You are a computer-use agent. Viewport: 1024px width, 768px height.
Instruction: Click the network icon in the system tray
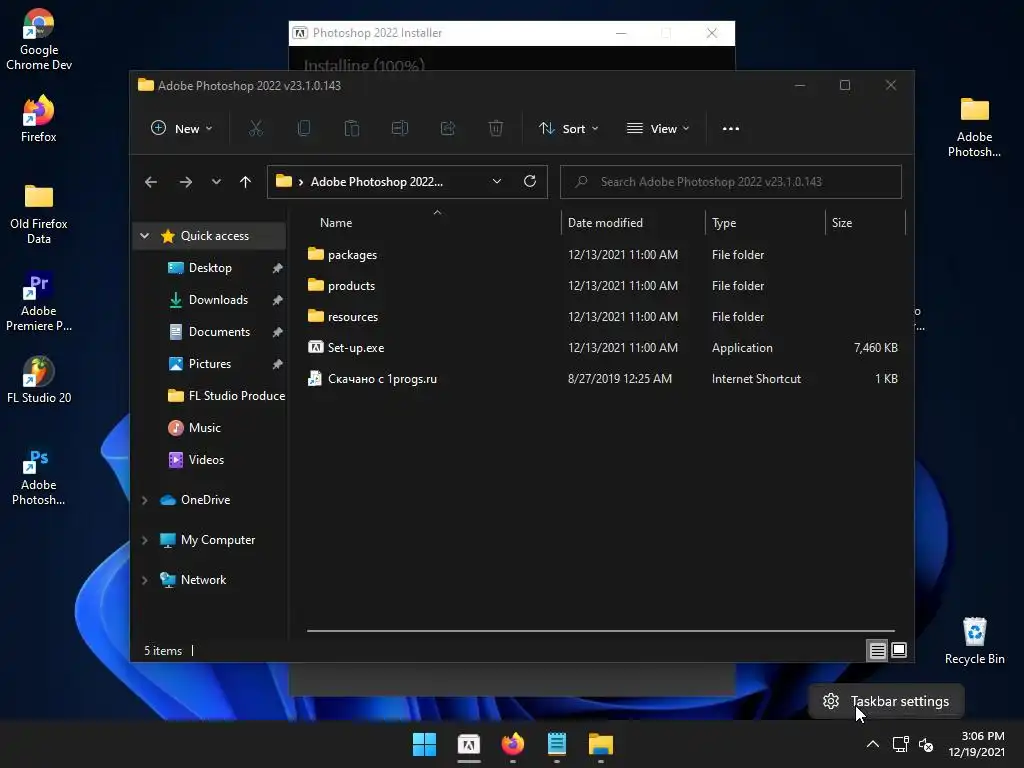tap(901, 744)
